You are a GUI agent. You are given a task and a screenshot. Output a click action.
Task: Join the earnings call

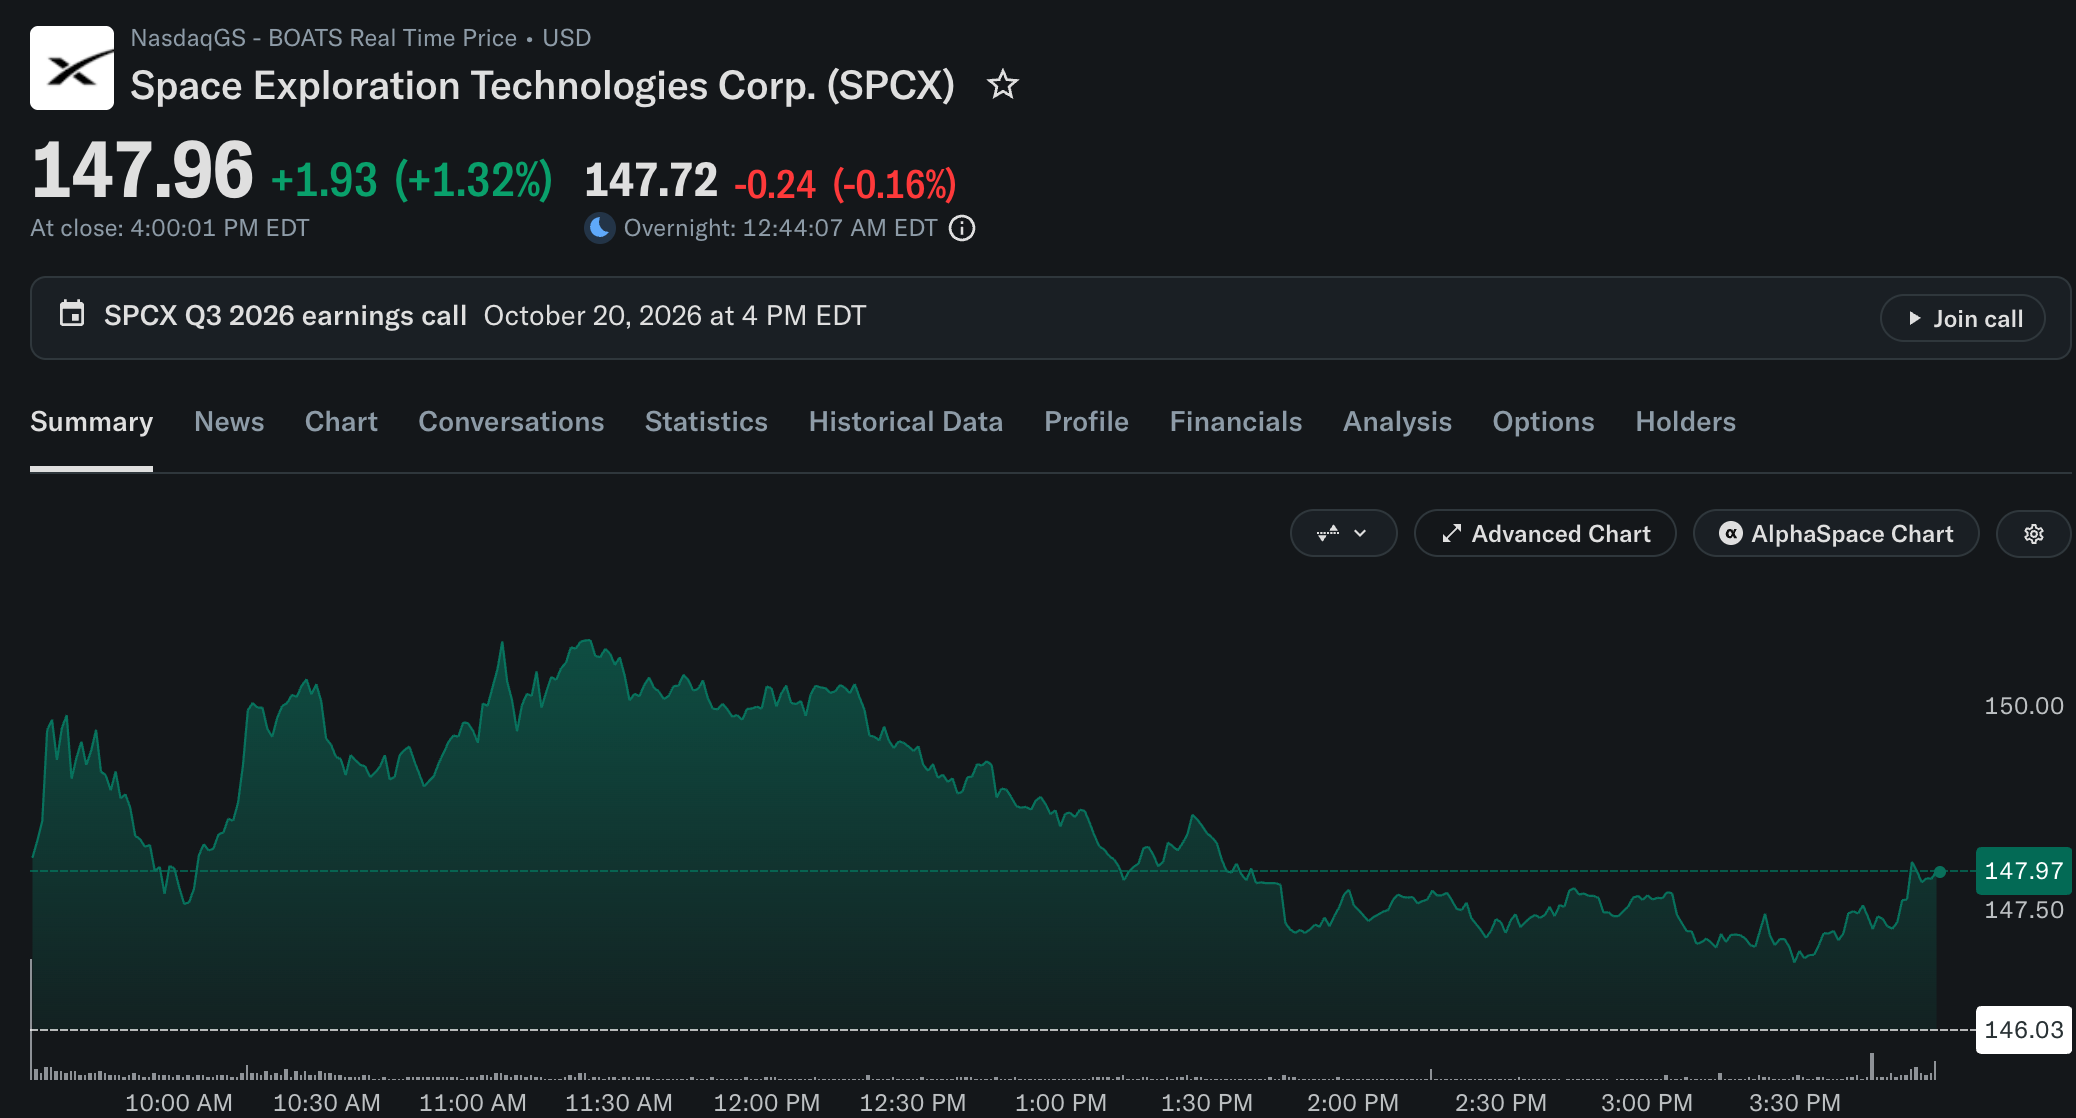[x=1963, y=318]
